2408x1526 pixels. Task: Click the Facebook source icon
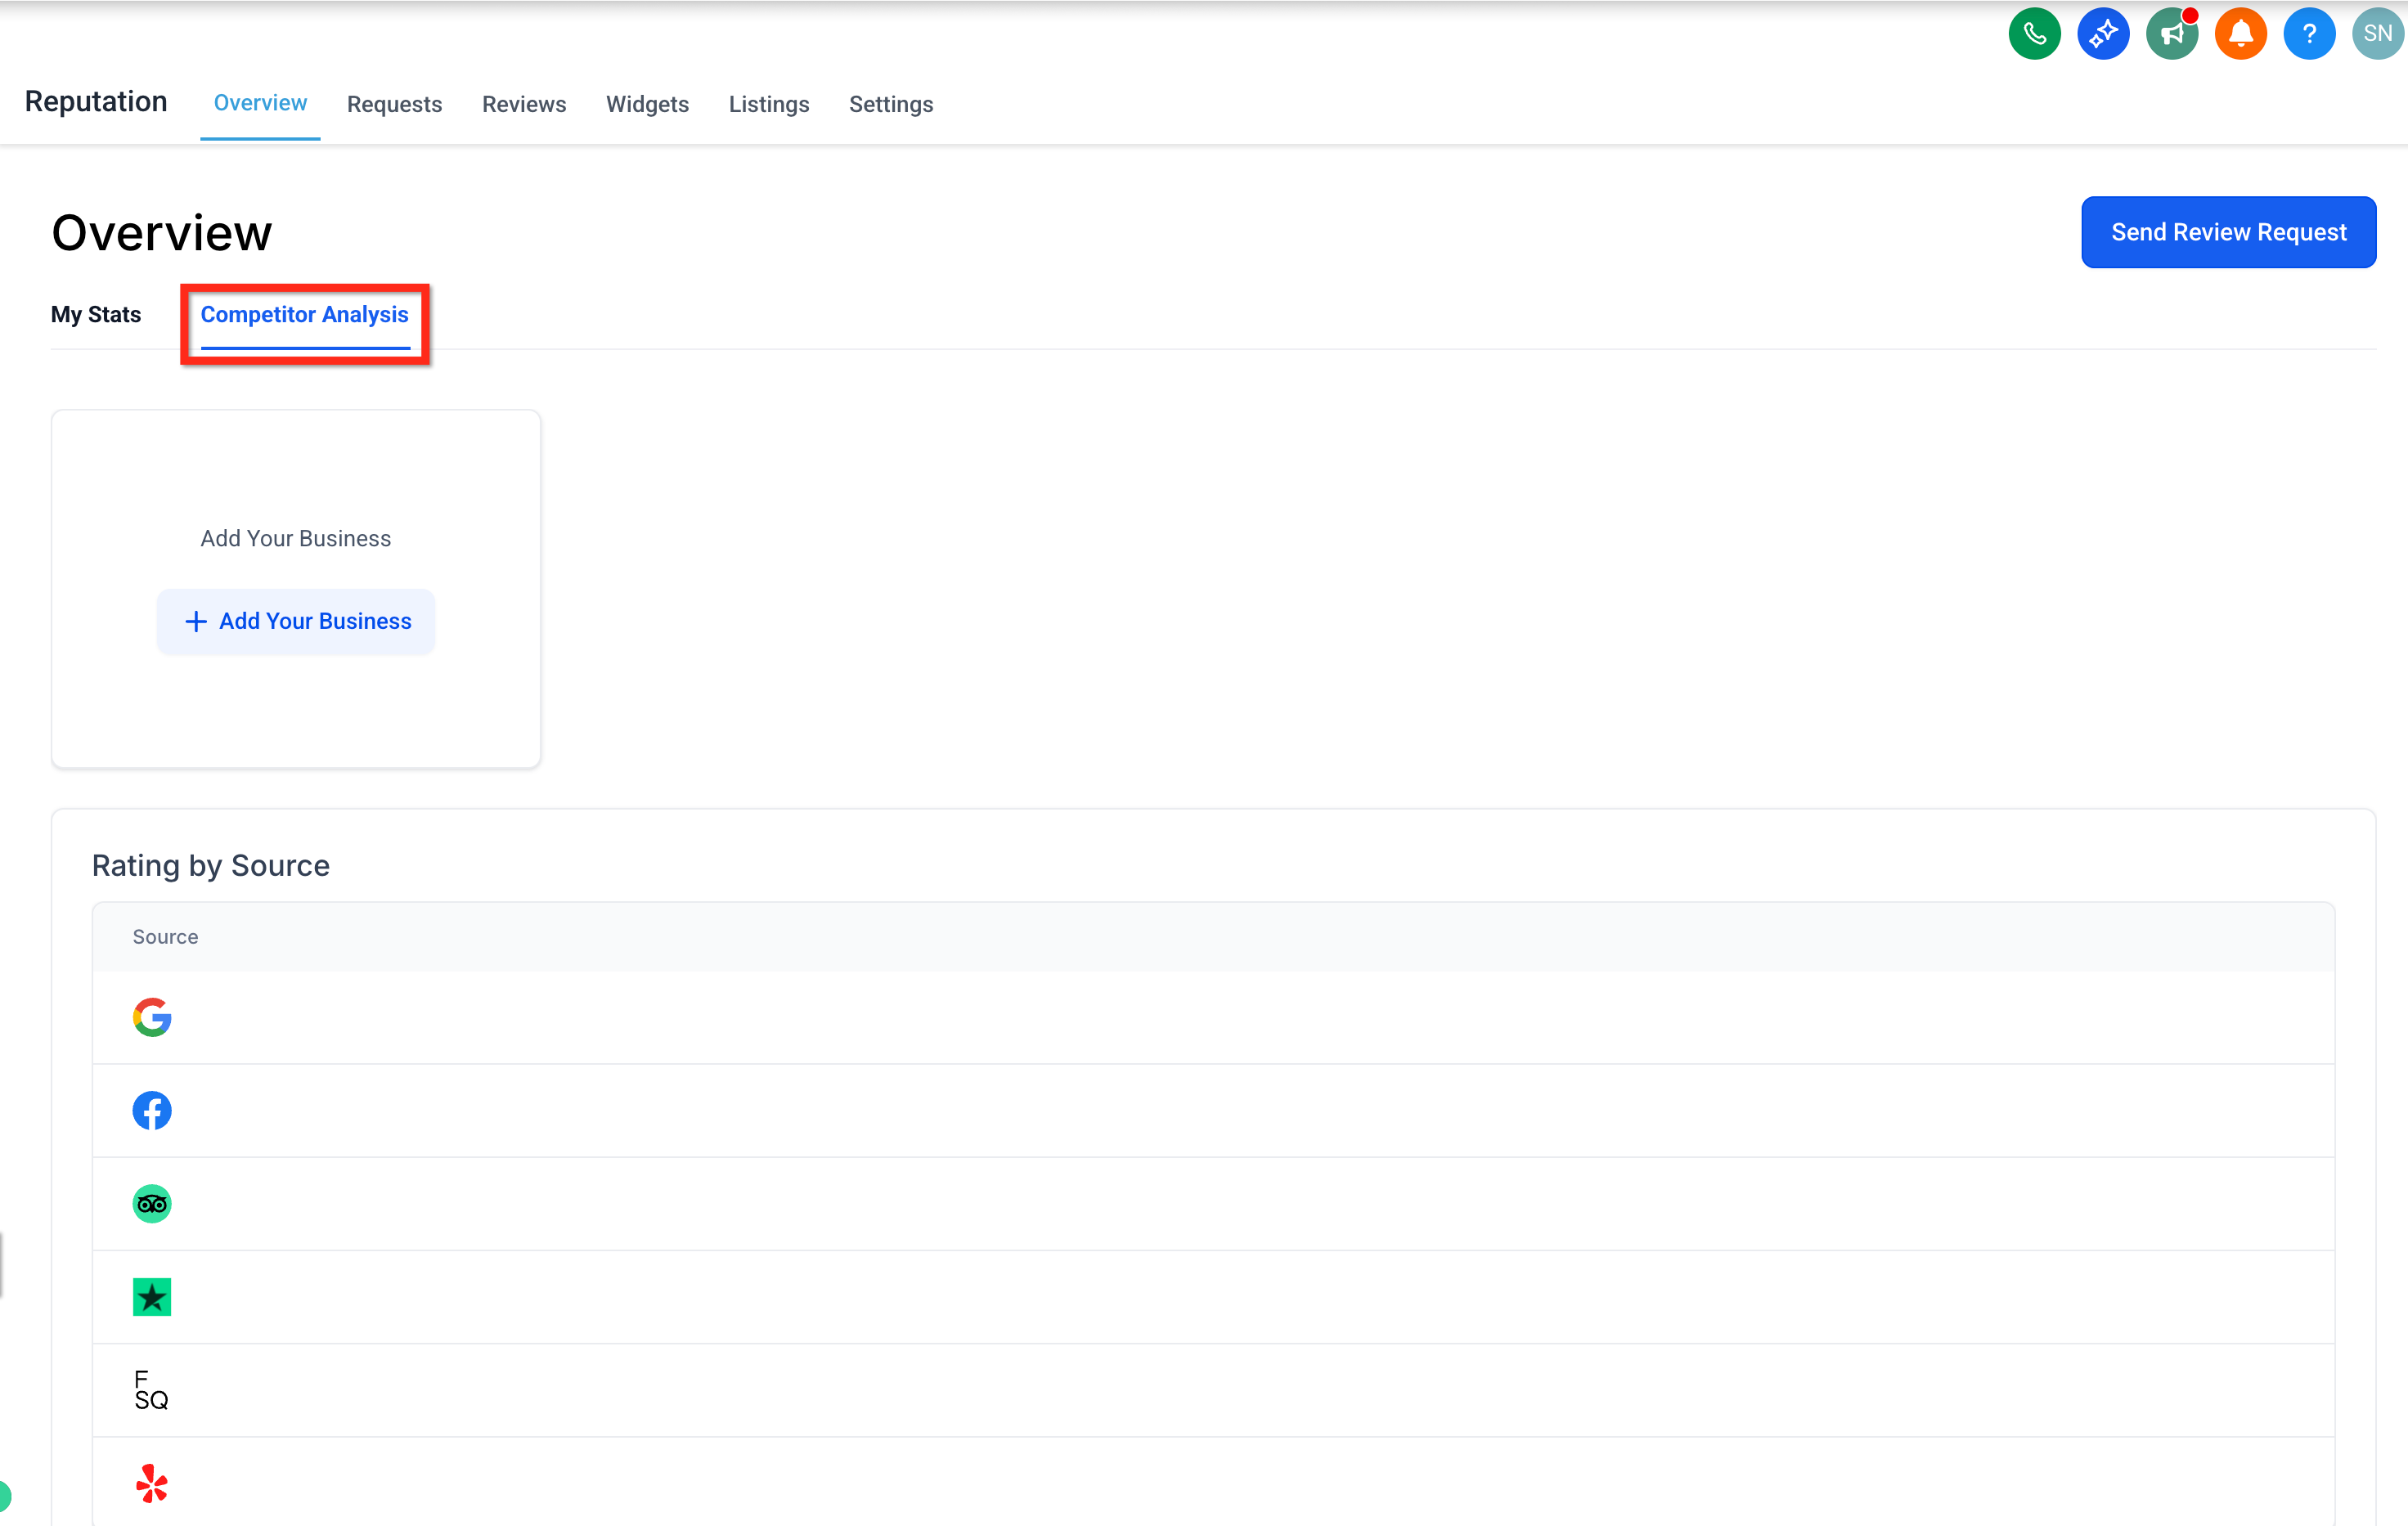[152, 1110]
